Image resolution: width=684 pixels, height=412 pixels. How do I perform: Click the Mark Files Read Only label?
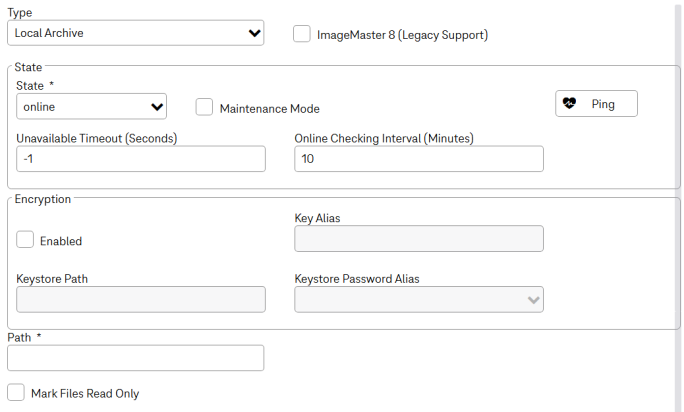85,394
